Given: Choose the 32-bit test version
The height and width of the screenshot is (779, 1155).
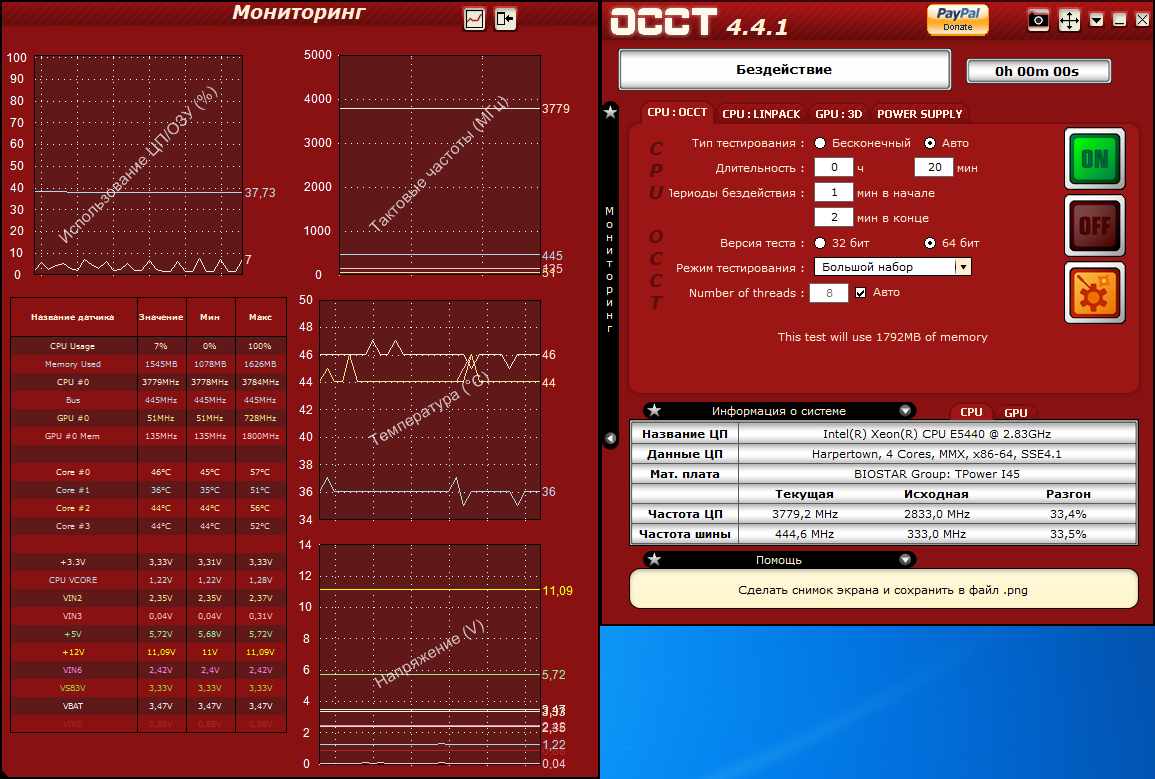Looking at the screenshot, I should pyautogui.click(x=820, y=243).
